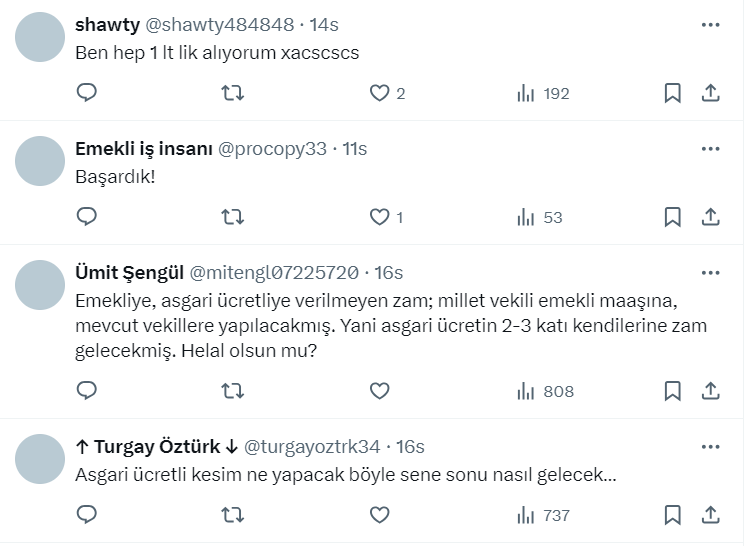Open Turgay Öztürk's profile avatar
Screen dimensions: 749x546
pos(41,458)
